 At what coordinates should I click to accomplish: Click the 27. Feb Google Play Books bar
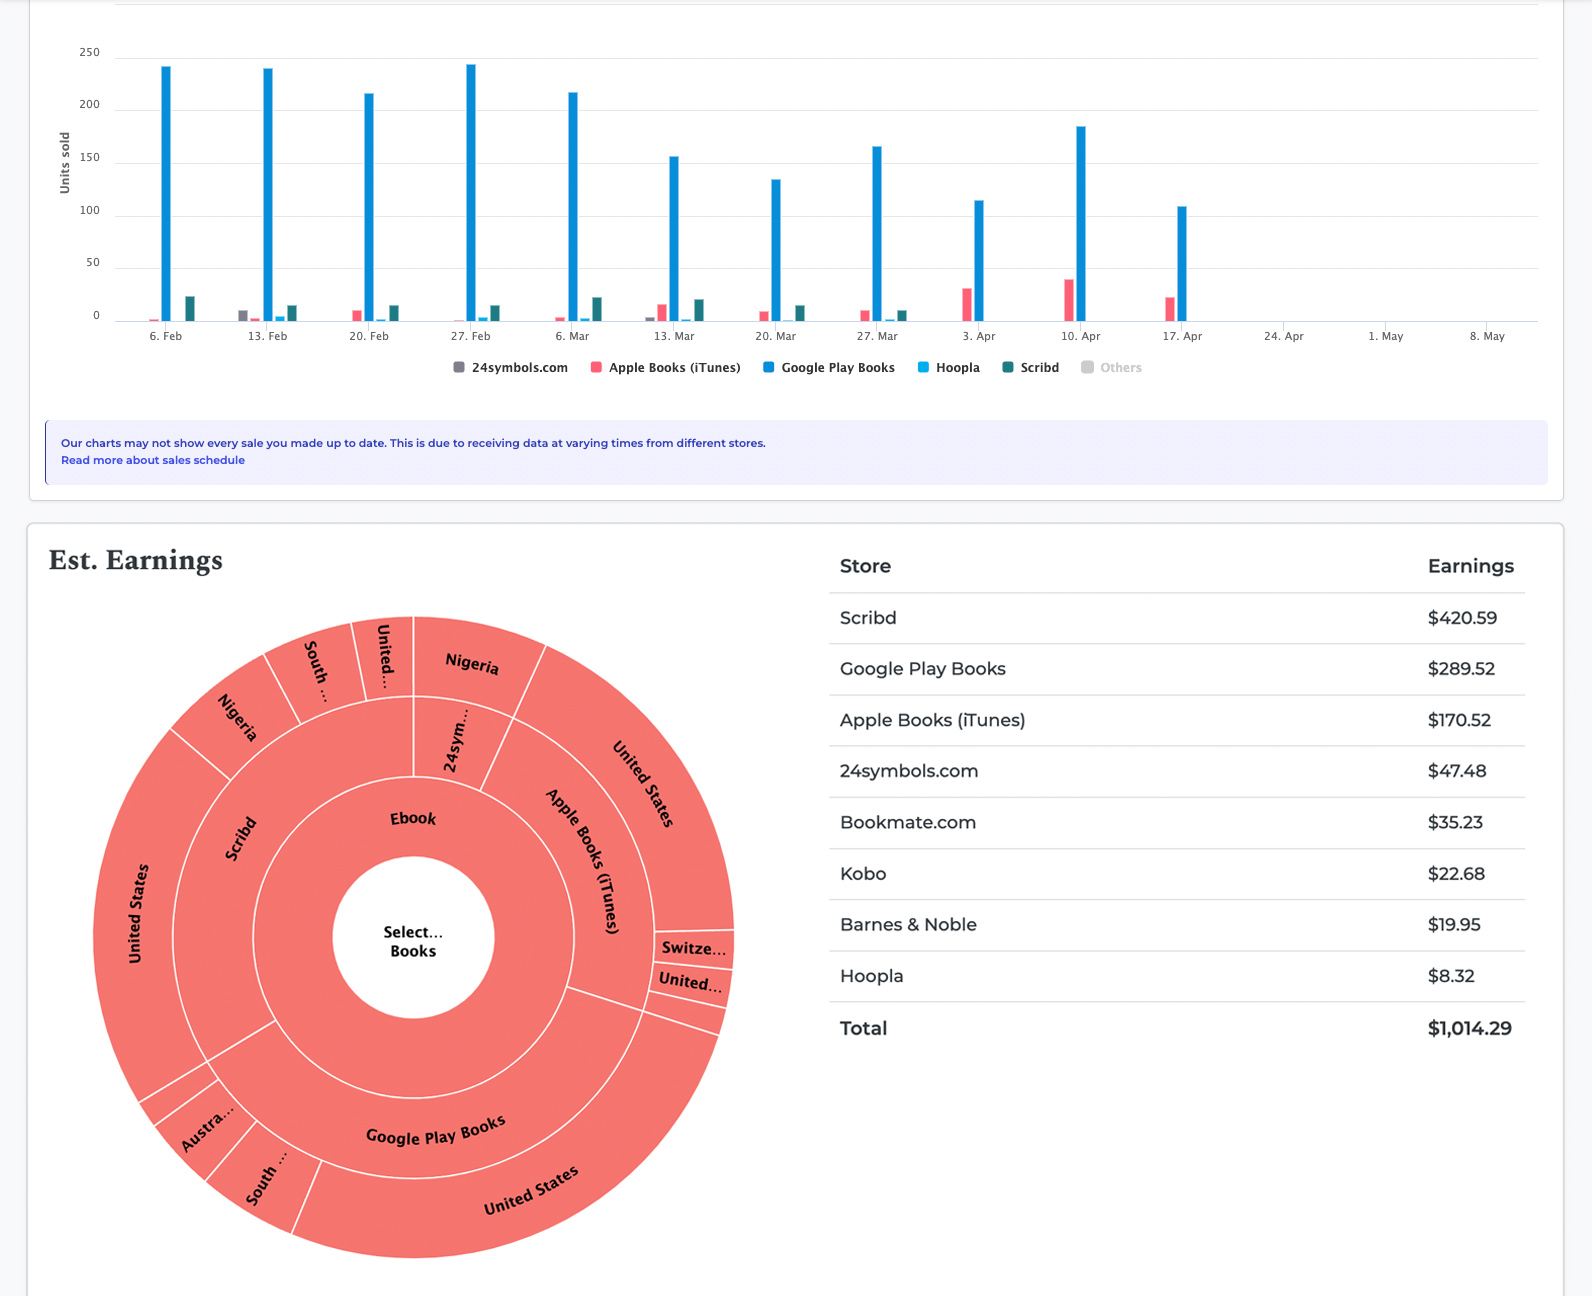click(471, 193)
